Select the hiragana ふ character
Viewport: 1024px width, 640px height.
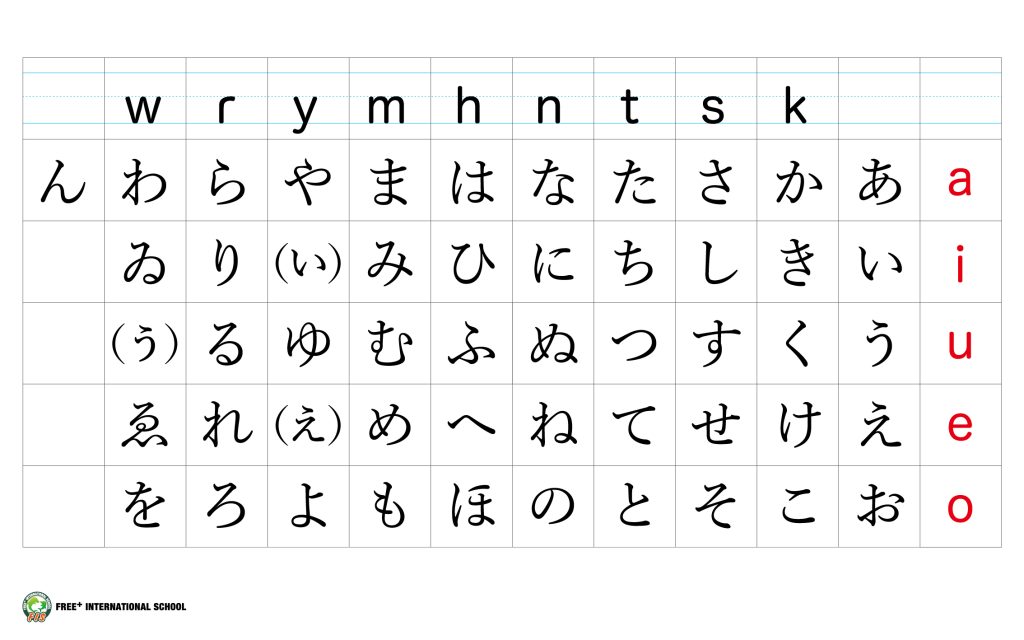tap(470, 345)
